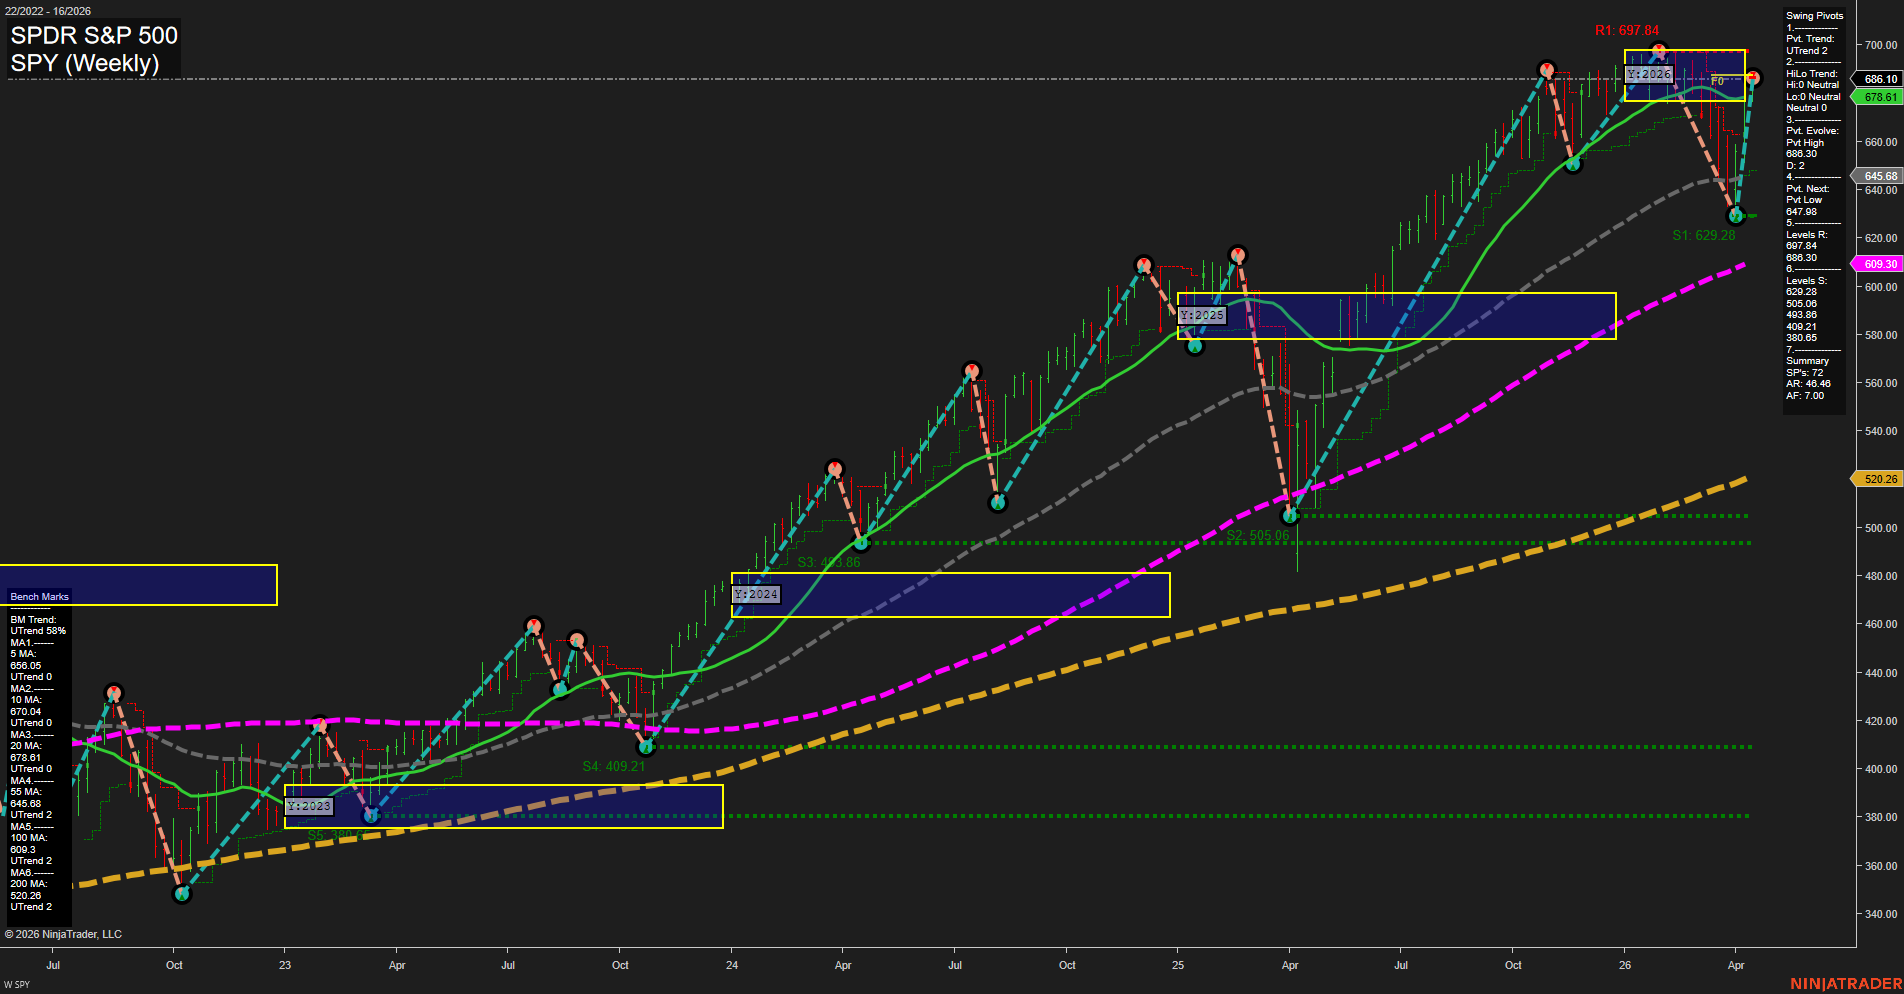Click the price scale near the 560.00 mark
1904x994 pixels.
tap(1880, 382)
